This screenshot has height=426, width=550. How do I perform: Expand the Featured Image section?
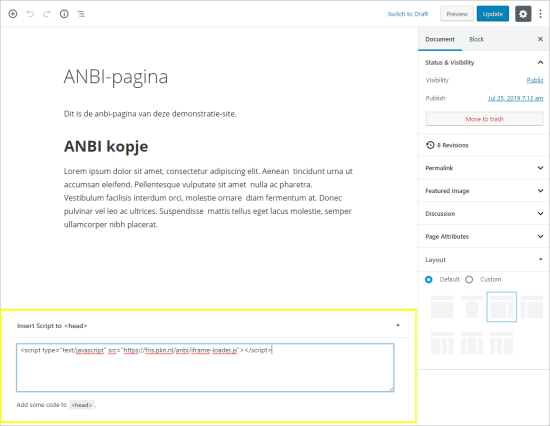(x=484, y=191)
